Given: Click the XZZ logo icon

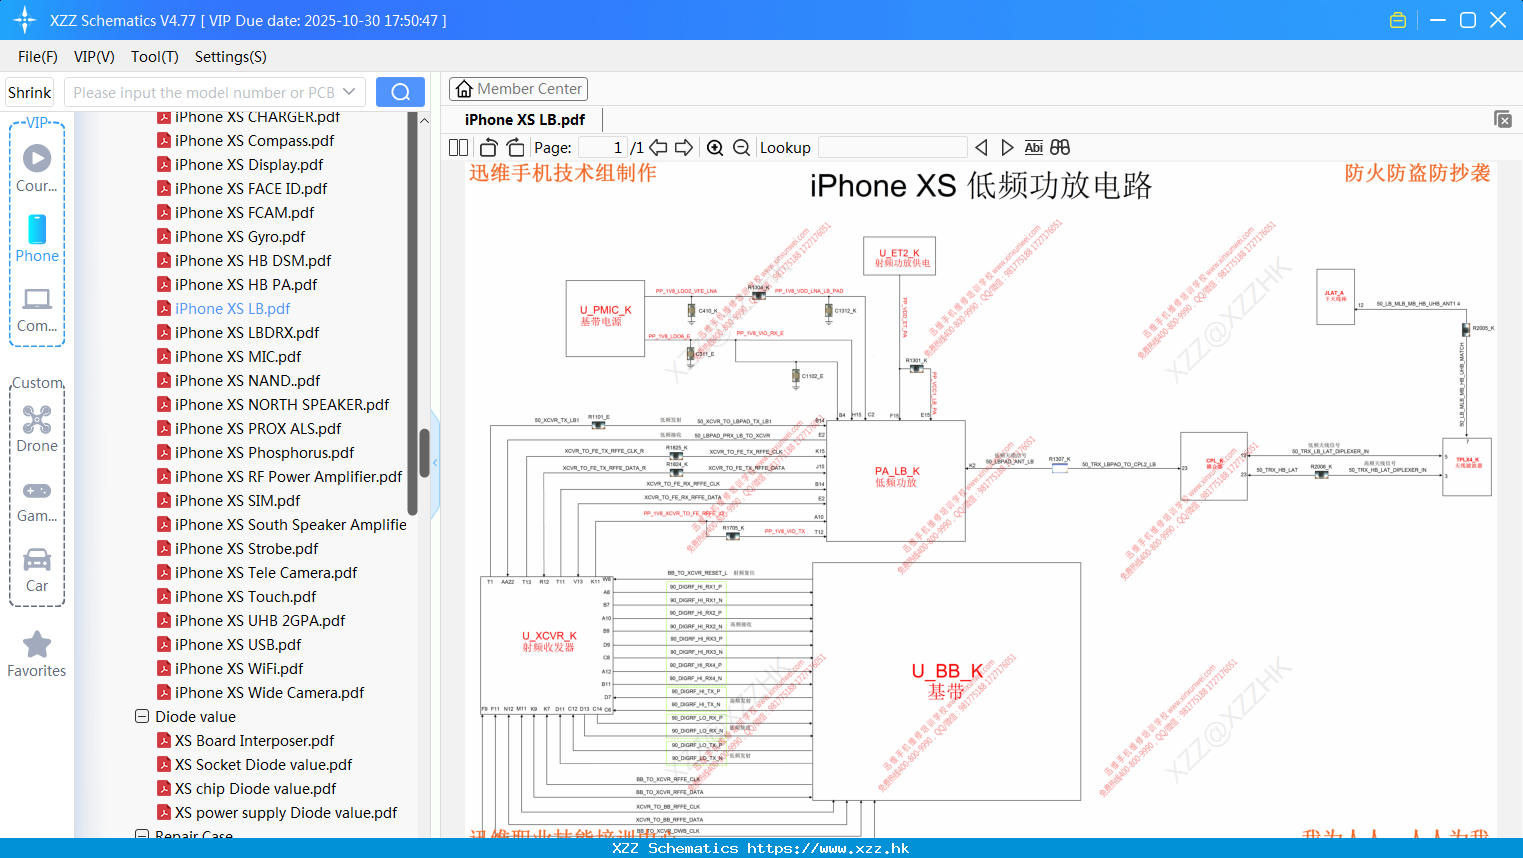Looking at the screenshot, I should click(25, 20).
